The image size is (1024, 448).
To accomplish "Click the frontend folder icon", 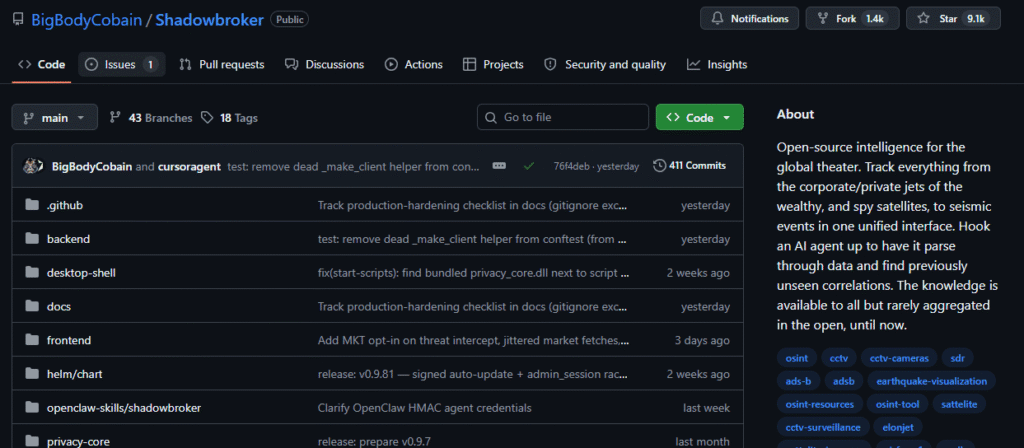I will point(32,340).
